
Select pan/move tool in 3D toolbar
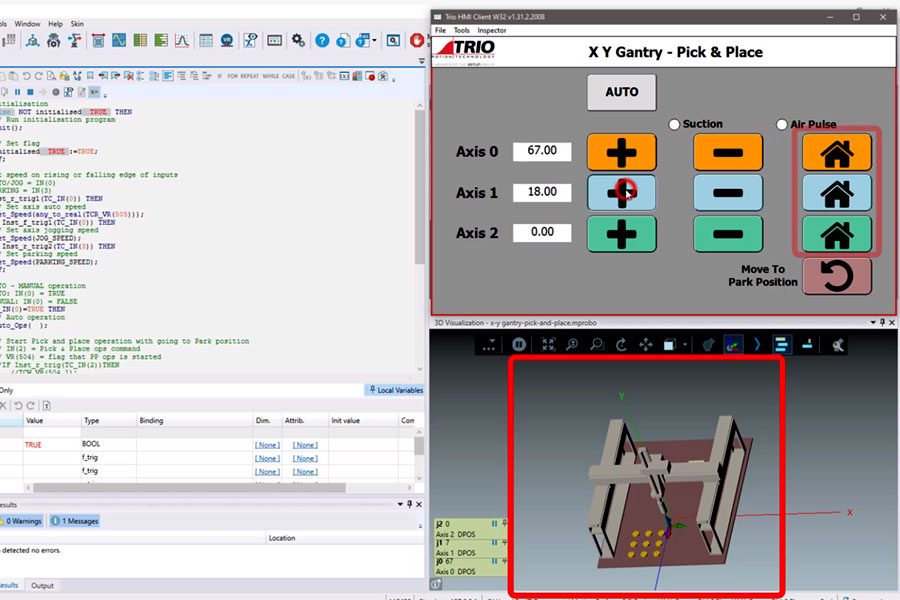[x=646, y=344]
